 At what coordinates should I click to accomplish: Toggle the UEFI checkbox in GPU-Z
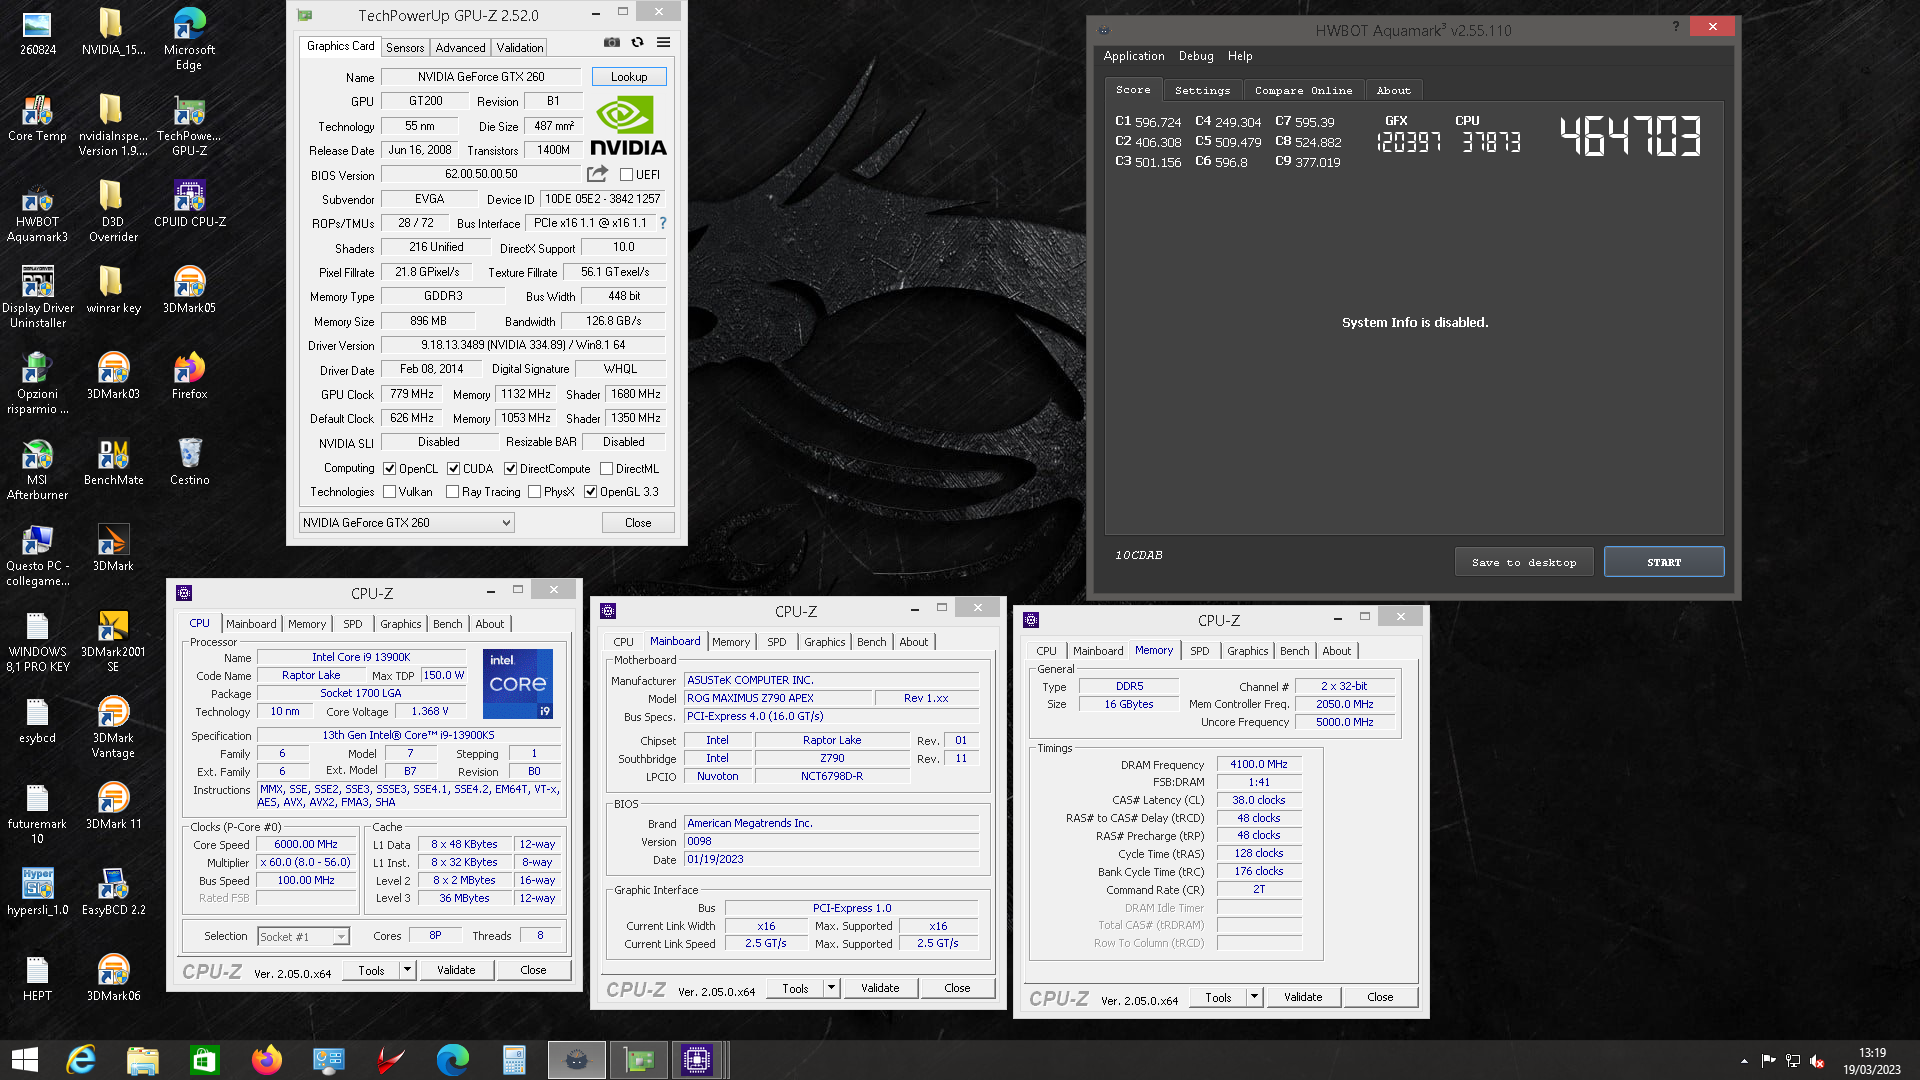[x=625, y=175]
